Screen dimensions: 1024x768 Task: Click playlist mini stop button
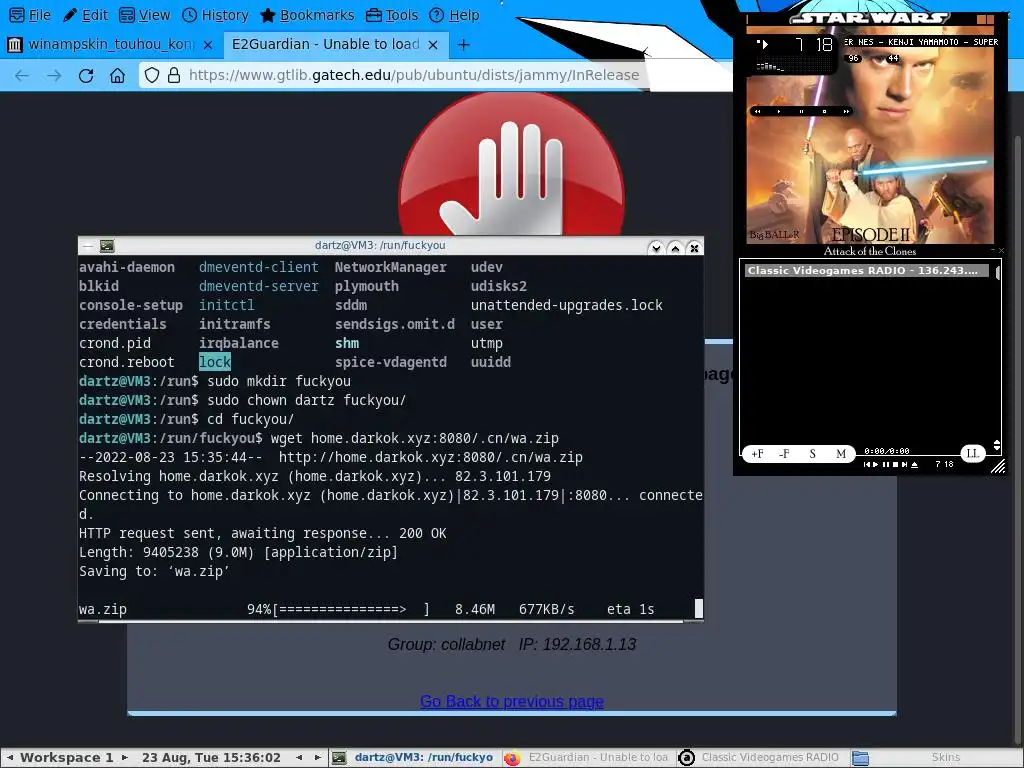895,465
